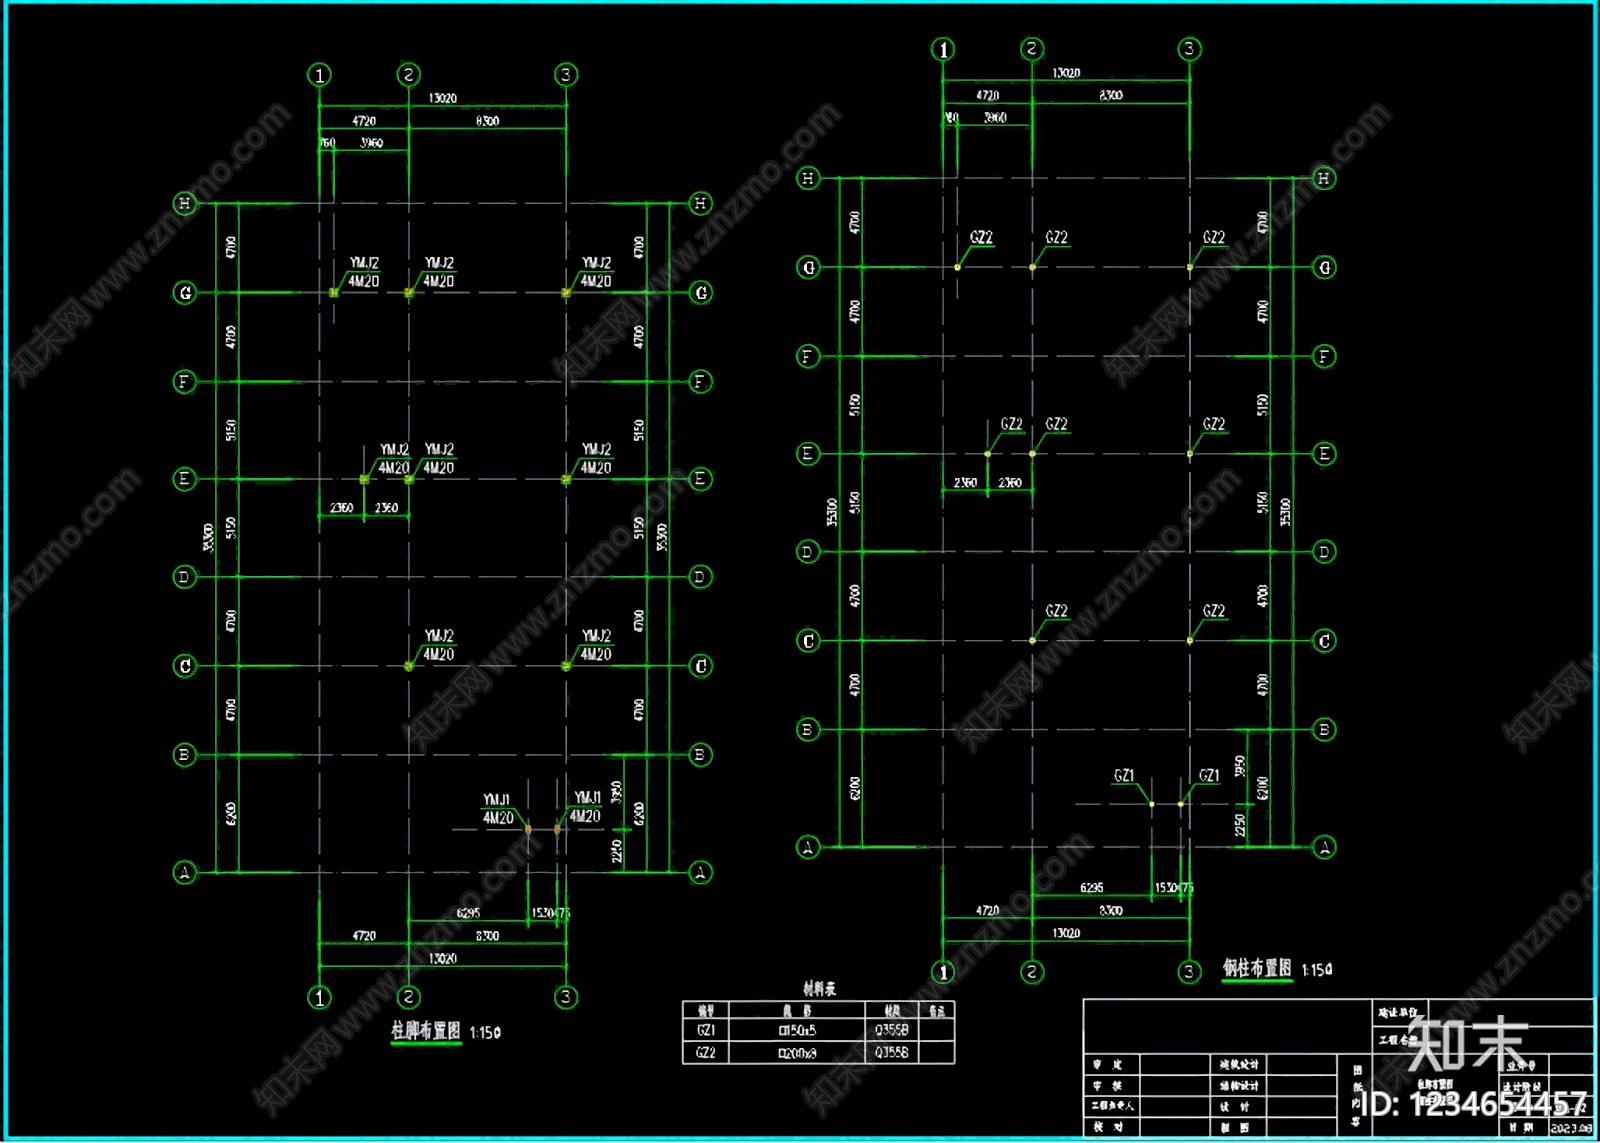1600x1143 pixels.
Task: Select the GZ1 cell in the material table
Action: tap(706, 1030)
